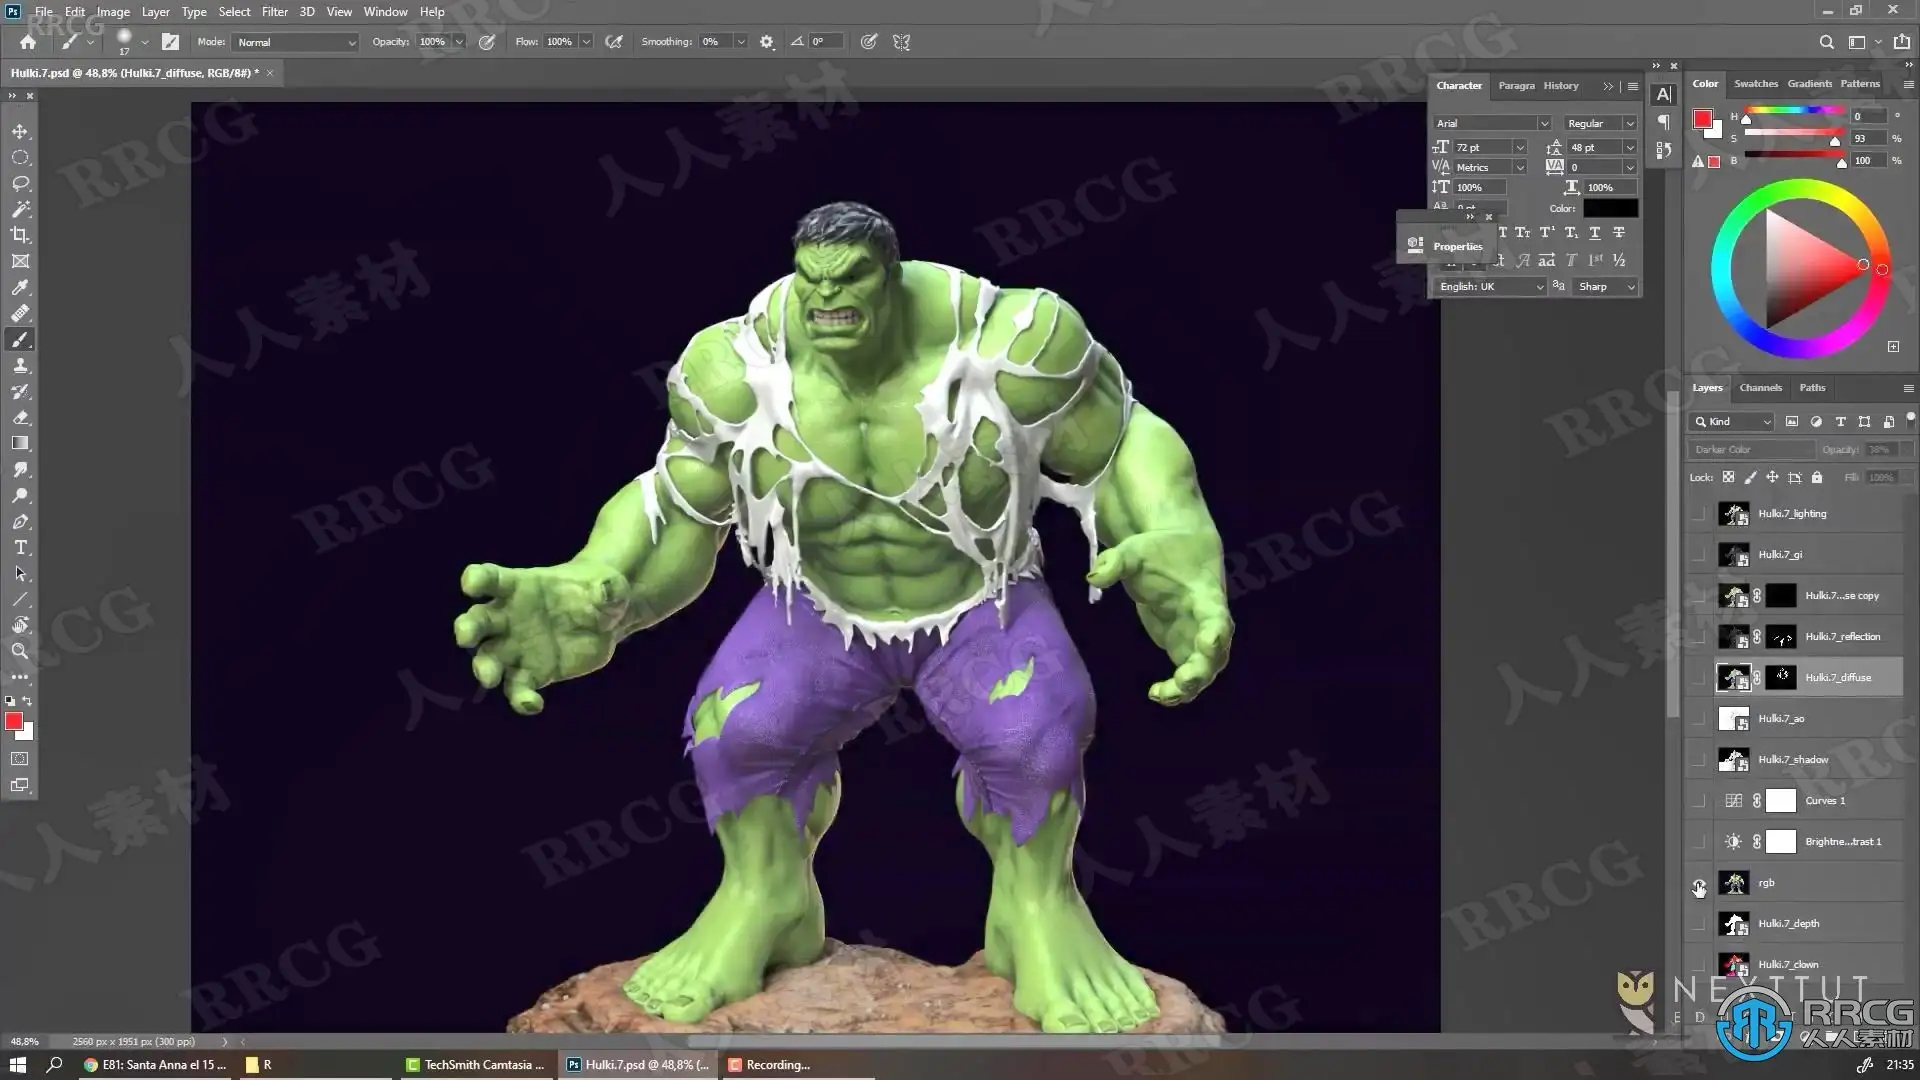
Task: Lock all attributes of the layer
Action: point(1817,478)
